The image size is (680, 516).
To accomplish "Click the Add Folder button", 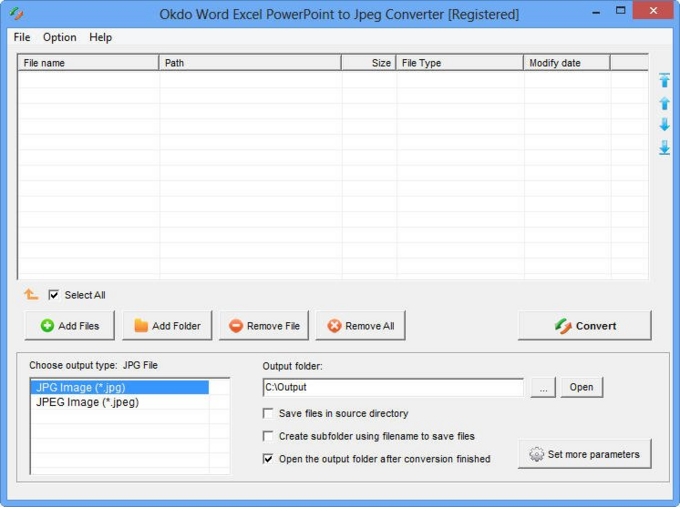I will [x=167, y=325].
